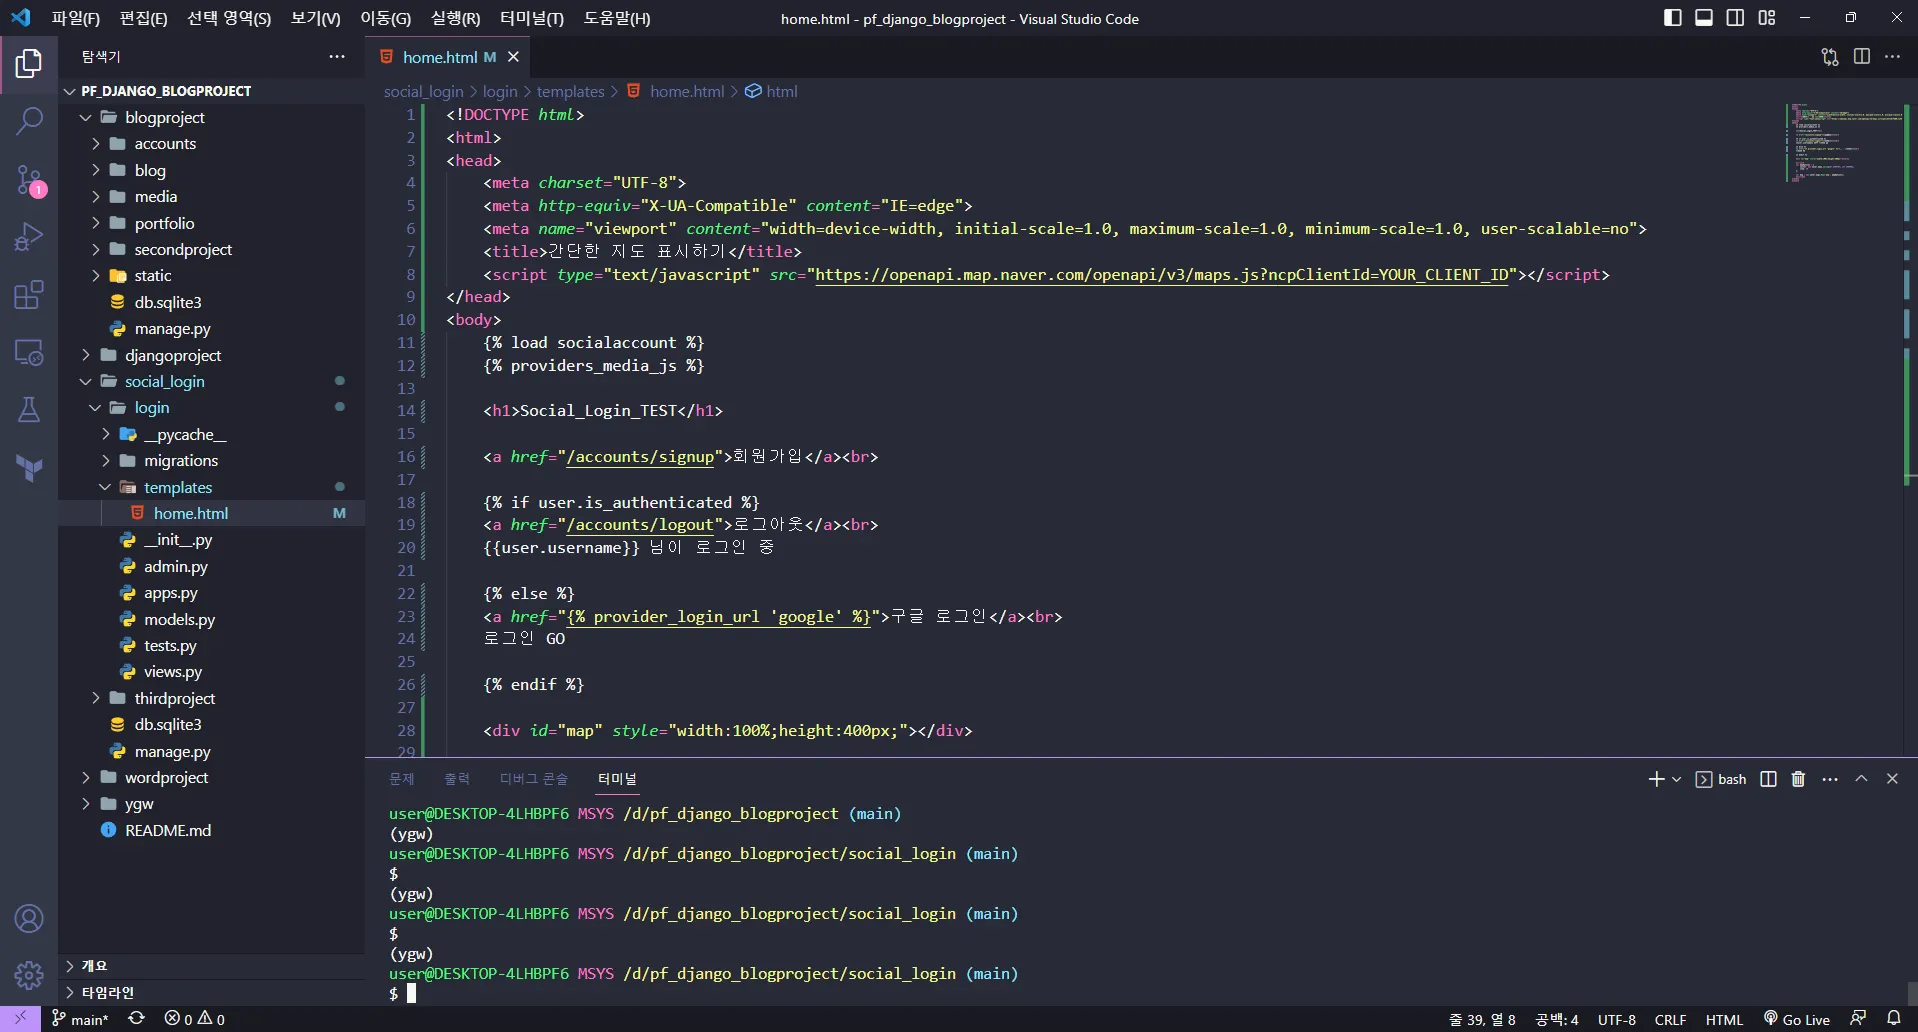Split the editor to the right
This screenshot has height=1032, width=1918.
(x=1861, y=57)
